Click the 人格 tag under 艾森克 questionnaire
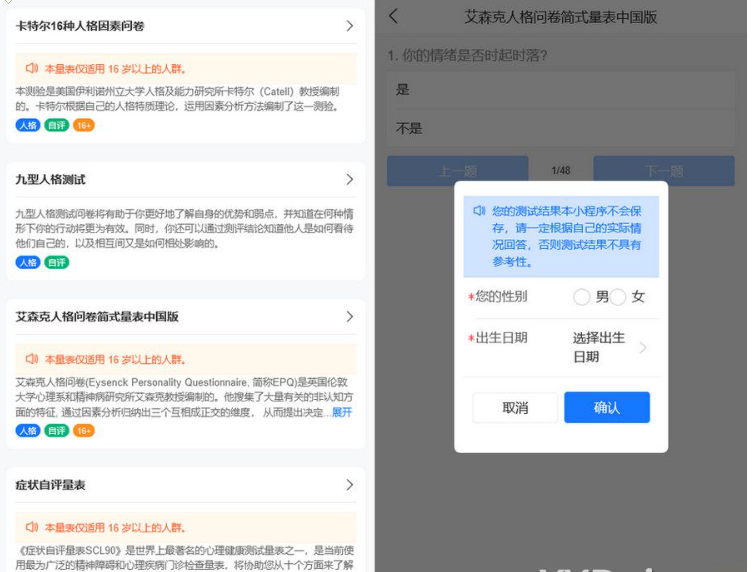Screen dimensions: 752x572 pyautogui.click(x=27, y=430)
